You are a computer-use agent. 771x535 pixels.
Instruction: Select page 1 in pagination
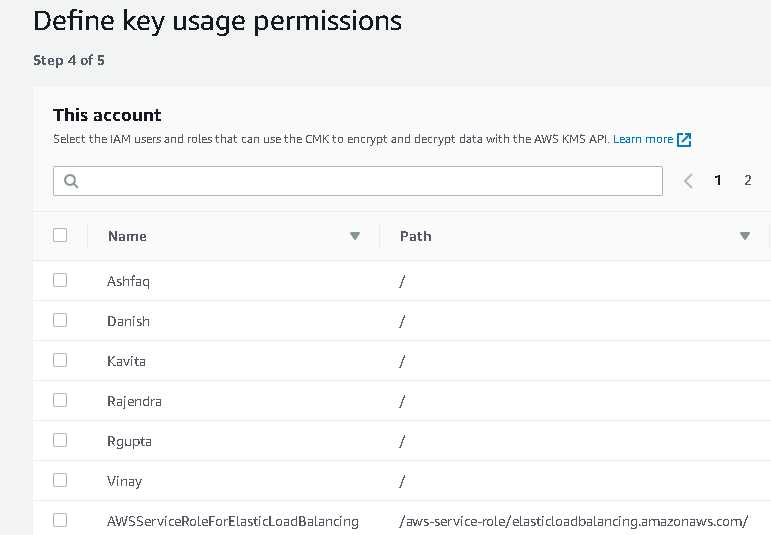[x=718, y=181]
